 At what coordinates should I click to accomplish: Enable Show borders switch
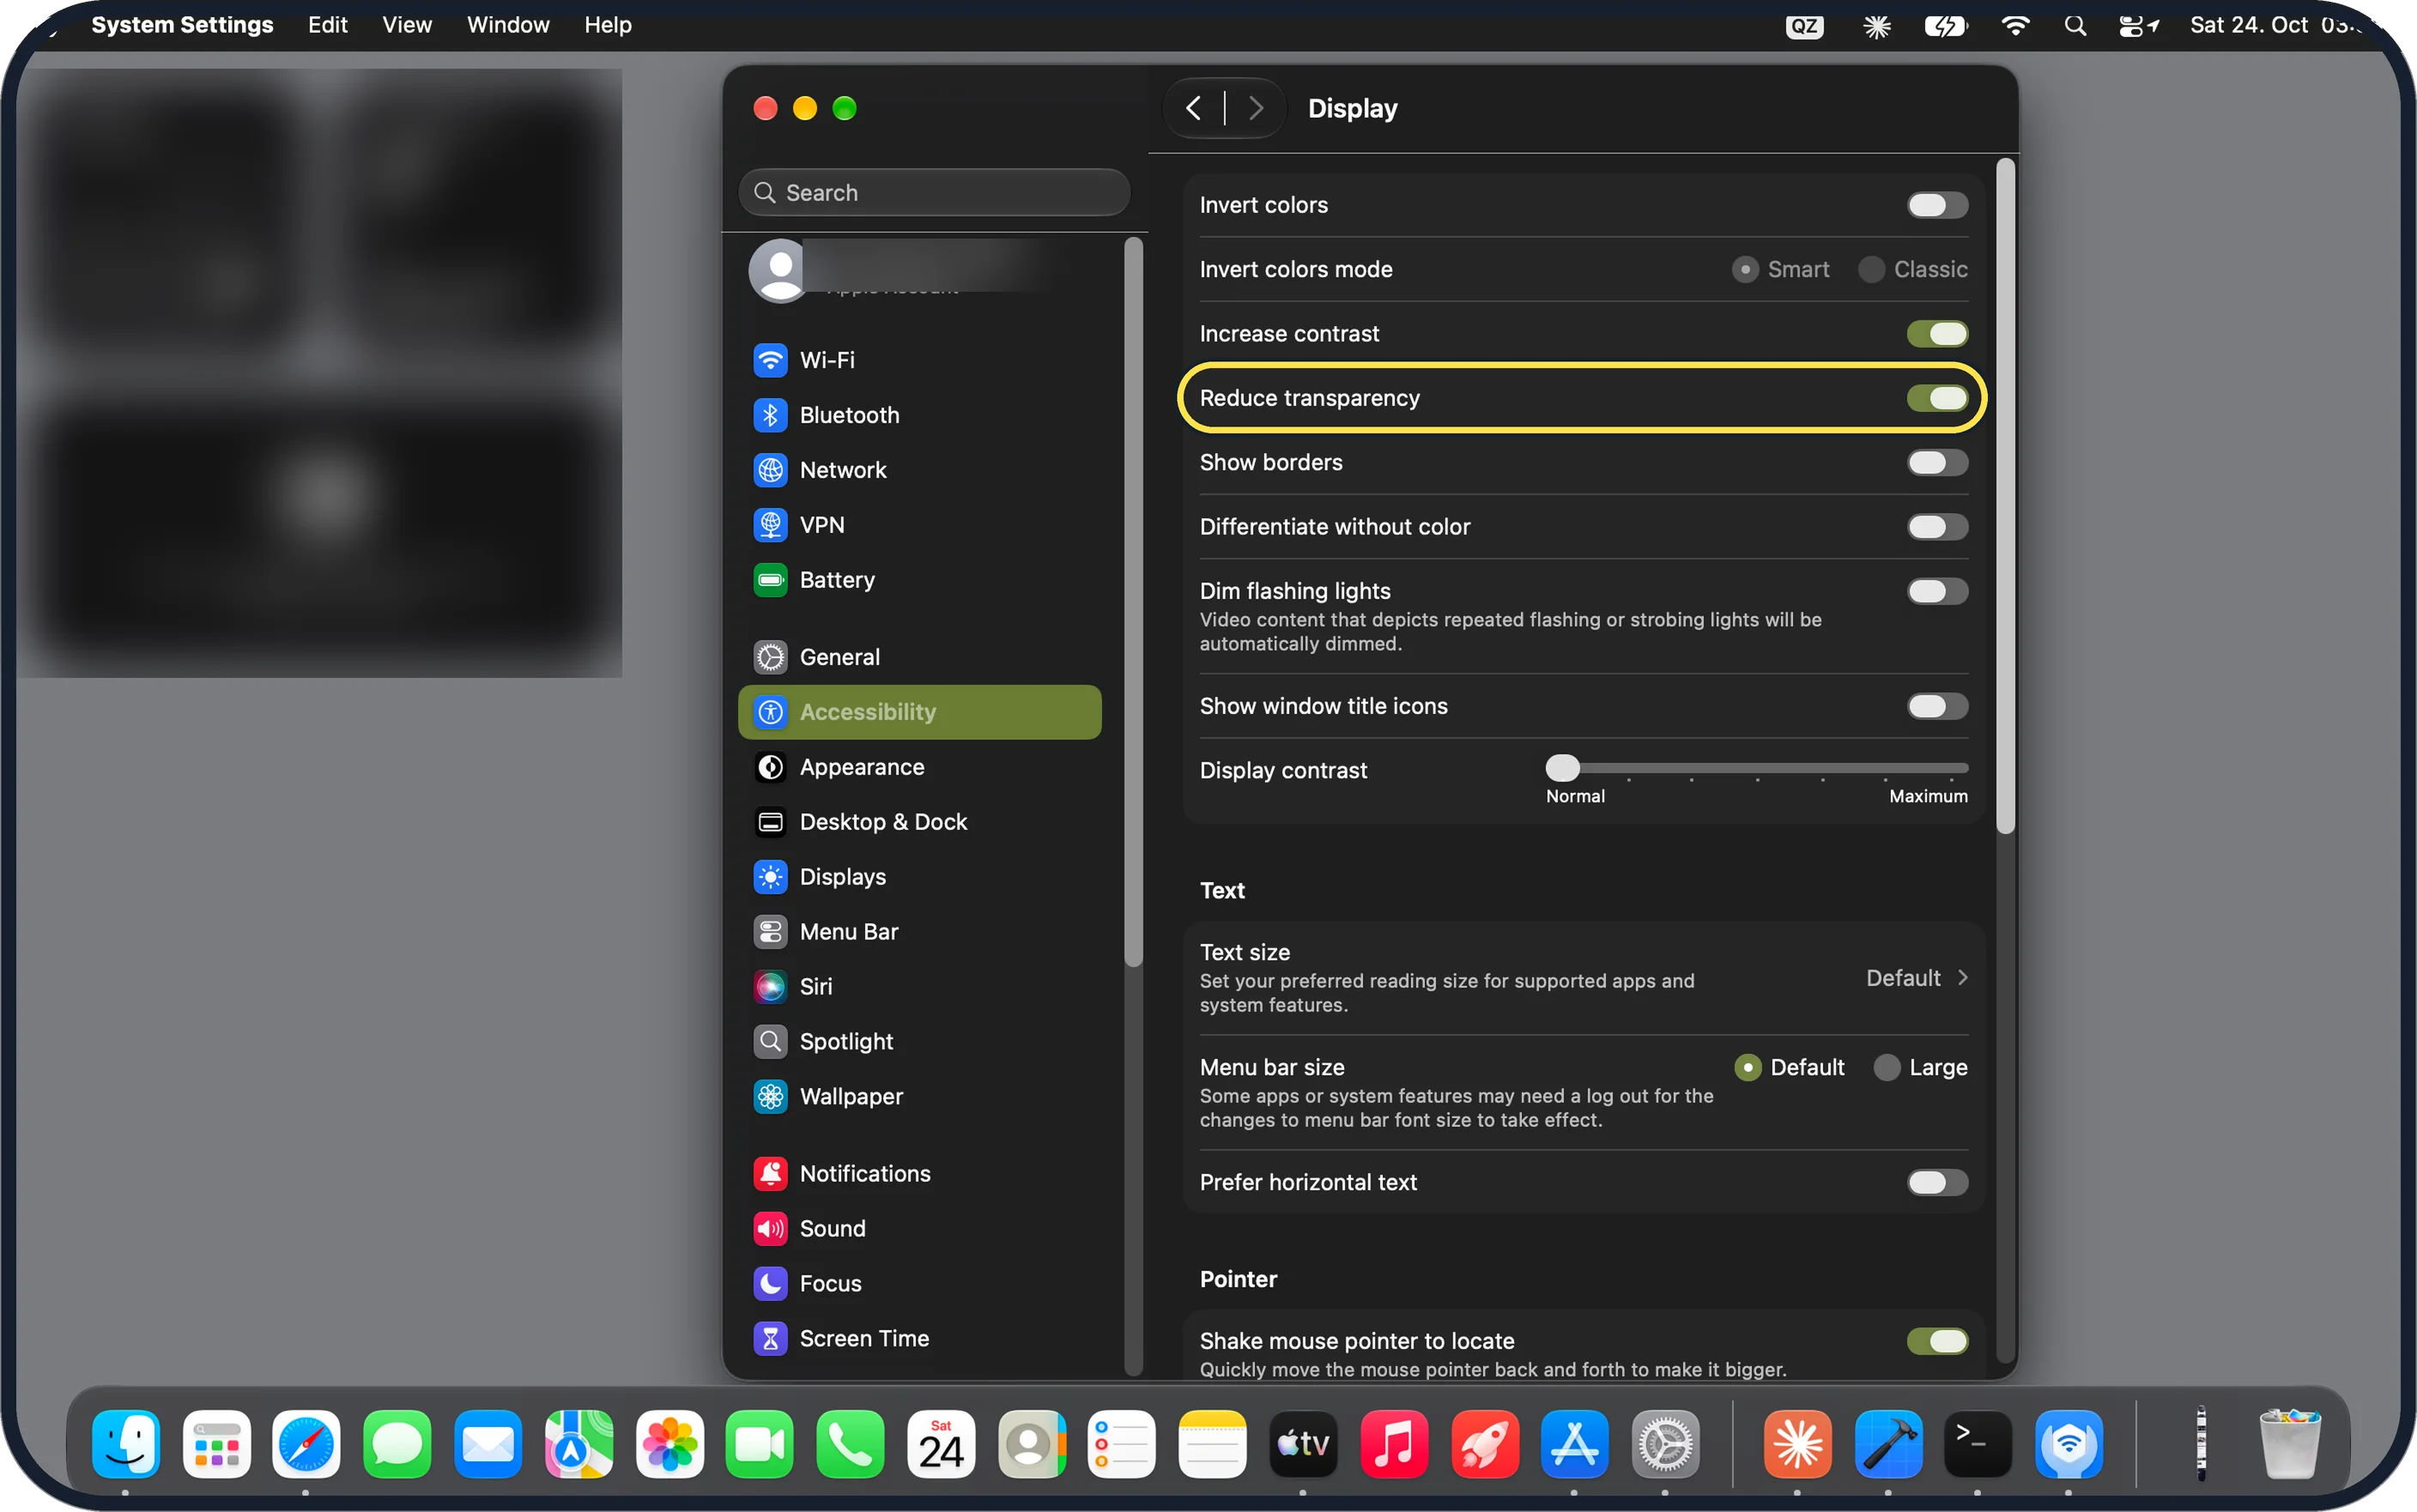coord(1937,463)
